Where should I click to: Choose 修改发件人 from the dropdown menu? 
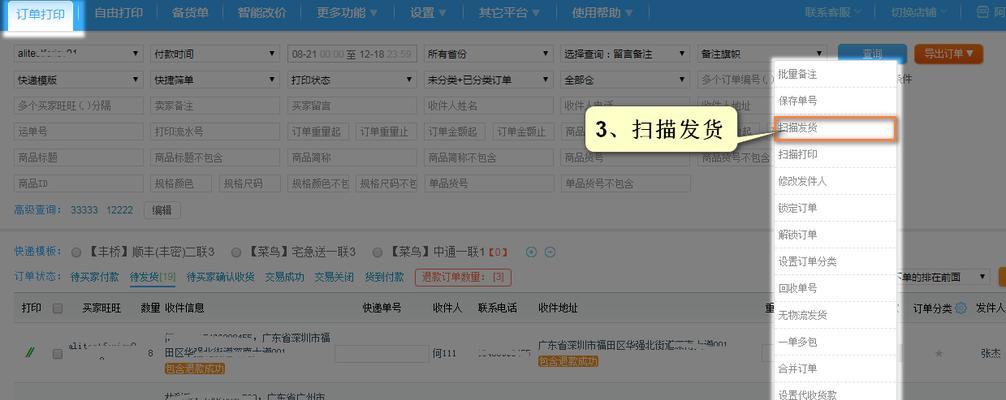point(837,182)
